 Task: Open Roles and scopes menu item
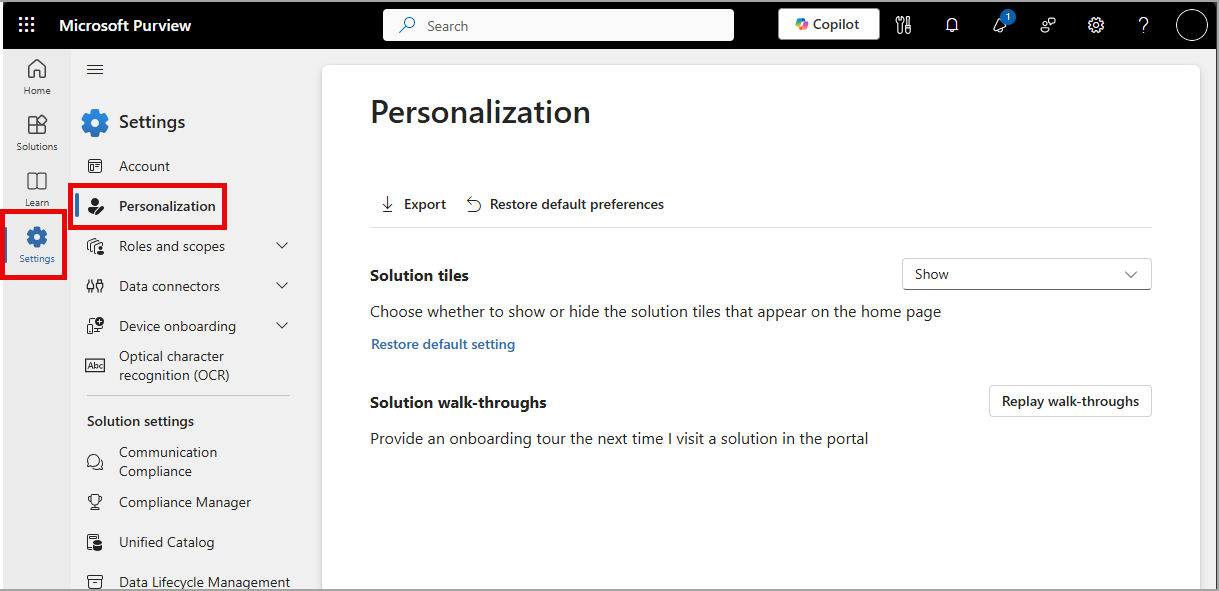[x=172, y=246]
